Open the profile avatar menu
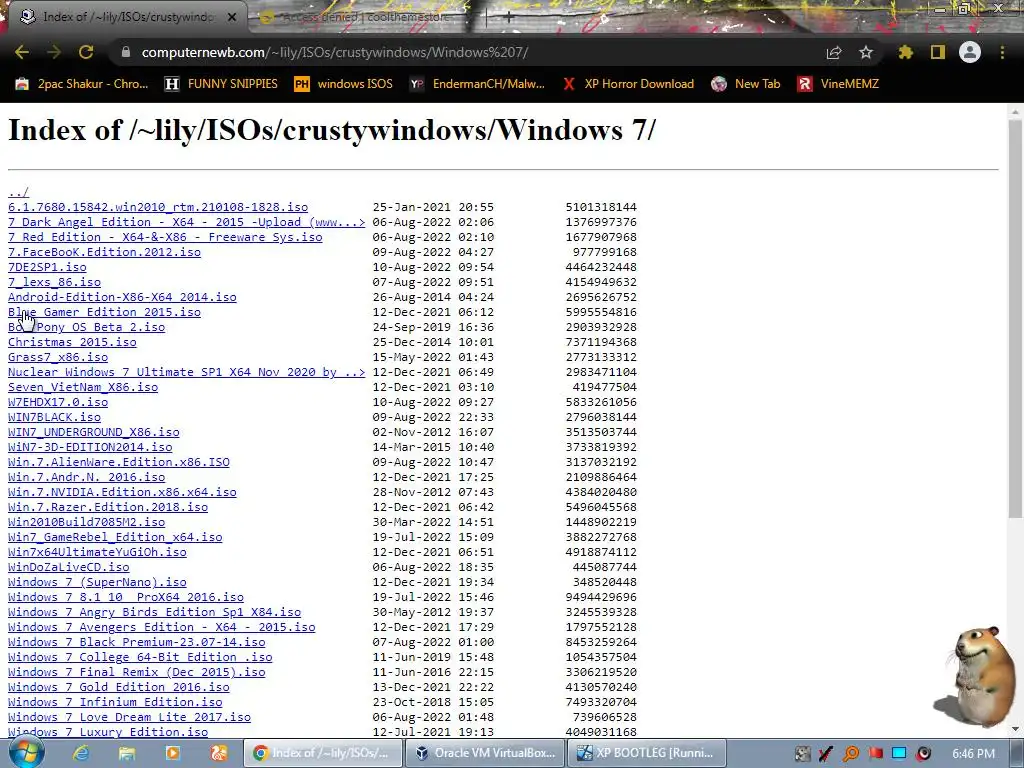Viewport: 1024px width, 768px height. 970,52
